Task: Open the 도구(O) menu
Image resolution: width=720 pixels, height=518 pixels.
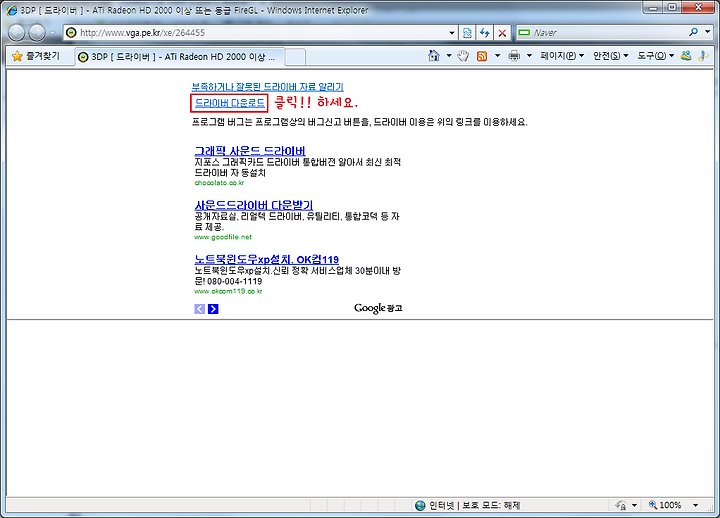Action: click(x=655, y=56)
